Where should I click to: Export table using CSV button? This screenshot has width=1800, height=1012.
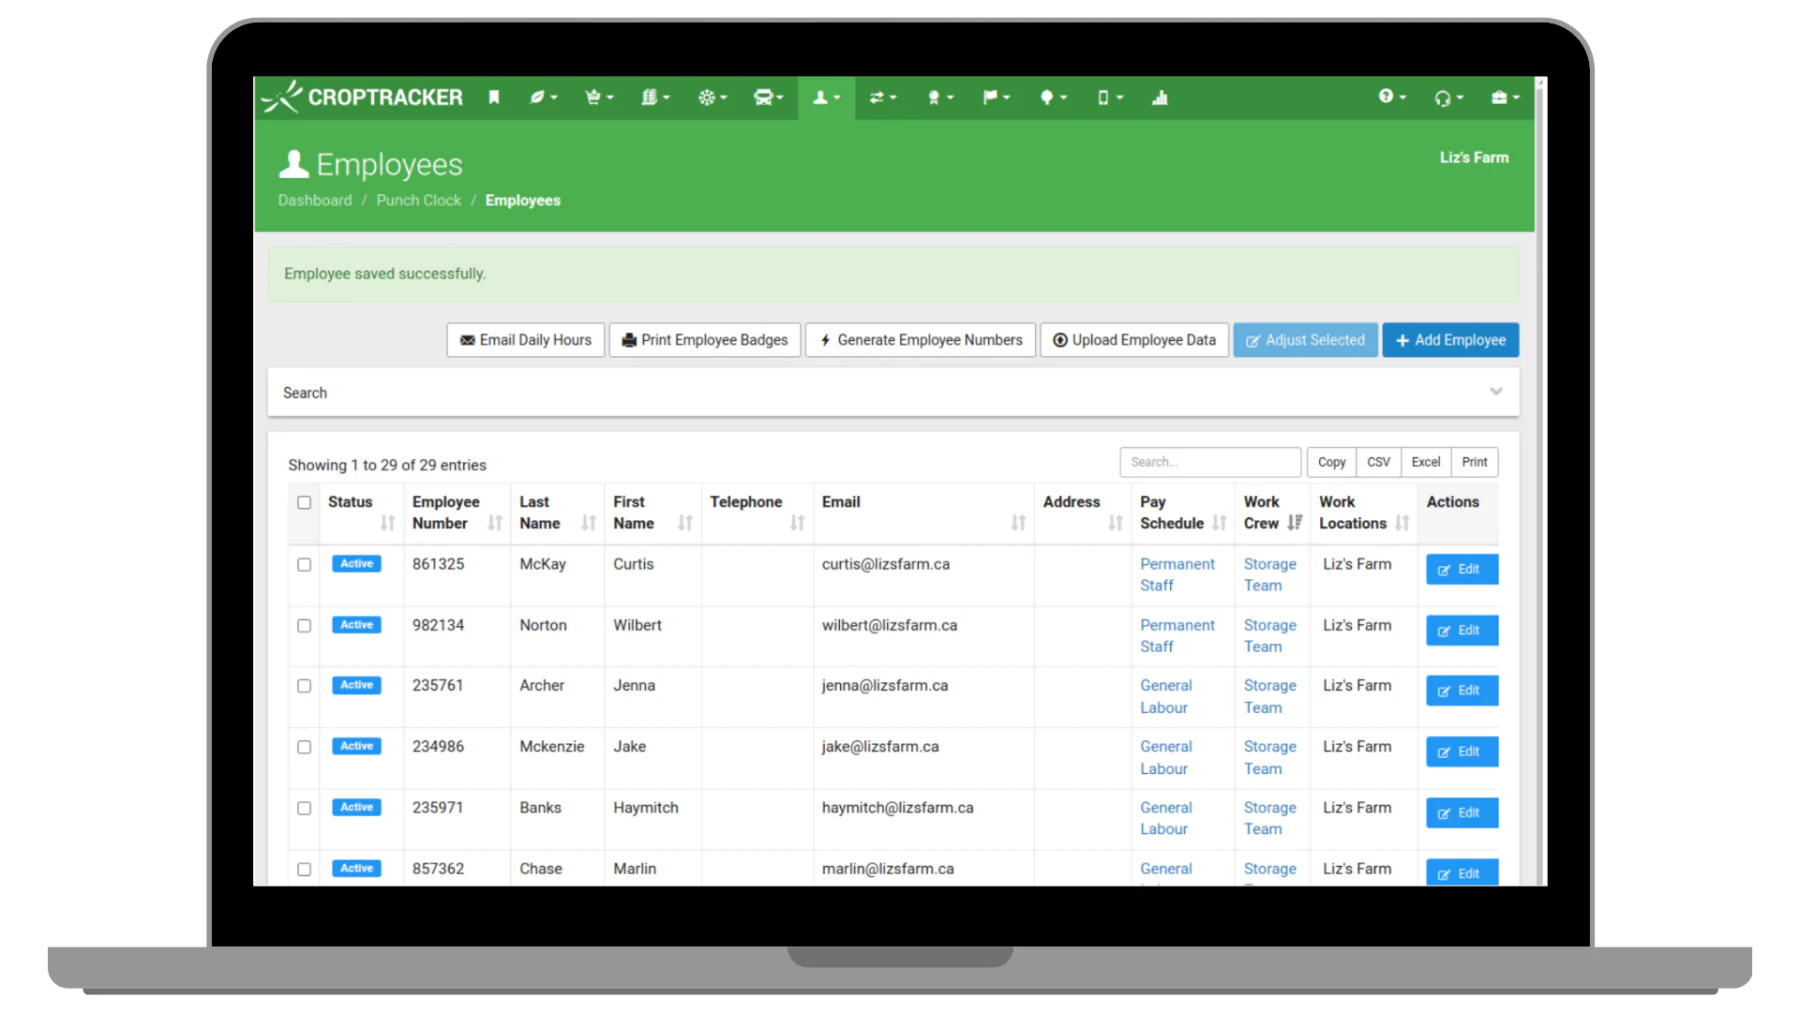tap(1378, 462)
